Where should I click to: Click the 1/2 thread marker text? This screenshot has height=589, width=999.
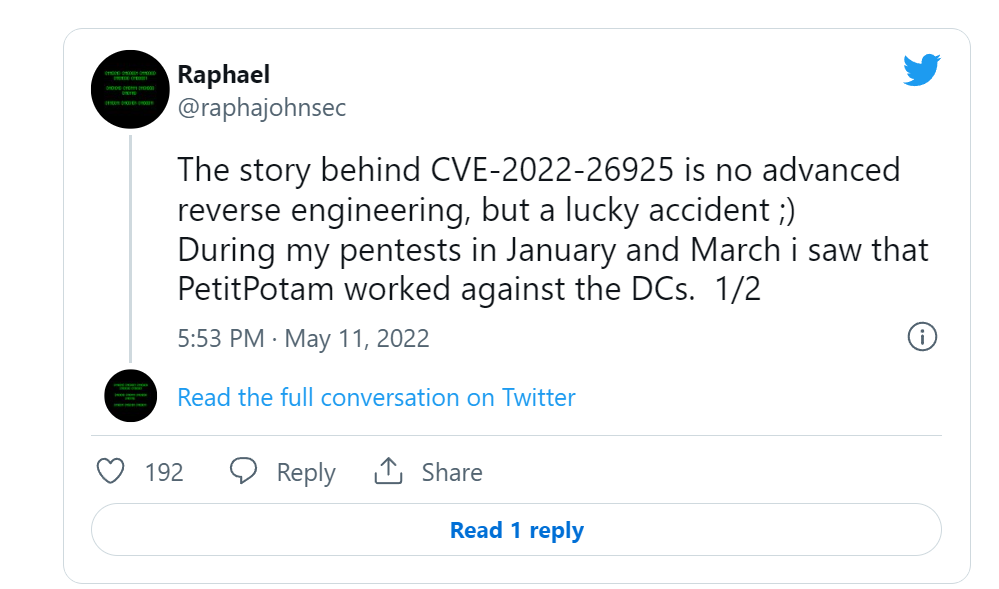[x=738, y=289]
